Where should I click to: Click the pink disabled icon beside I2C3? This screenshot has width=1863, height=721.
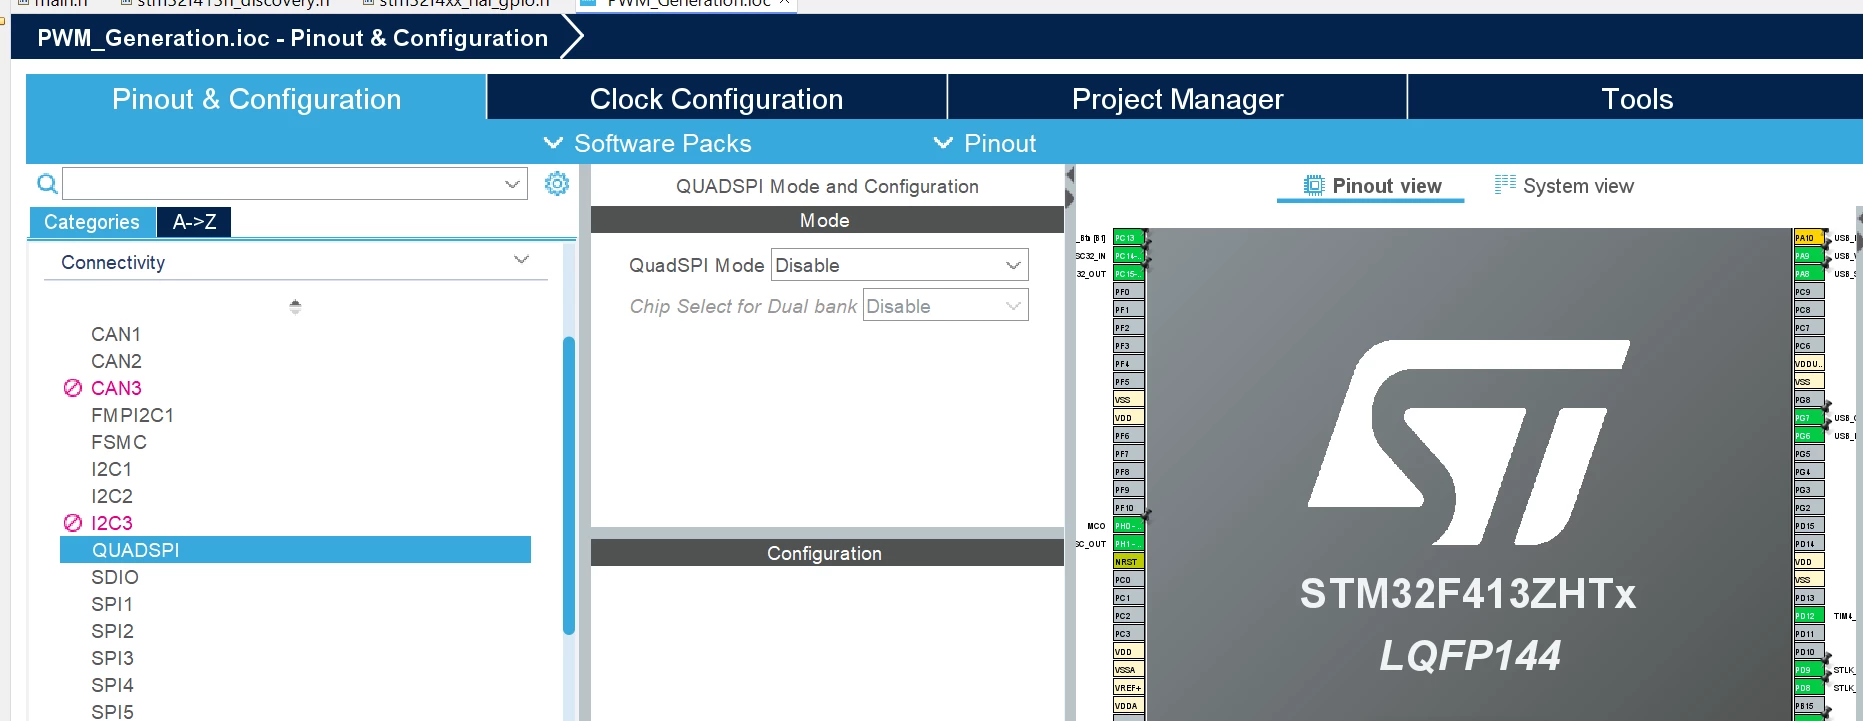click(73, 523)
